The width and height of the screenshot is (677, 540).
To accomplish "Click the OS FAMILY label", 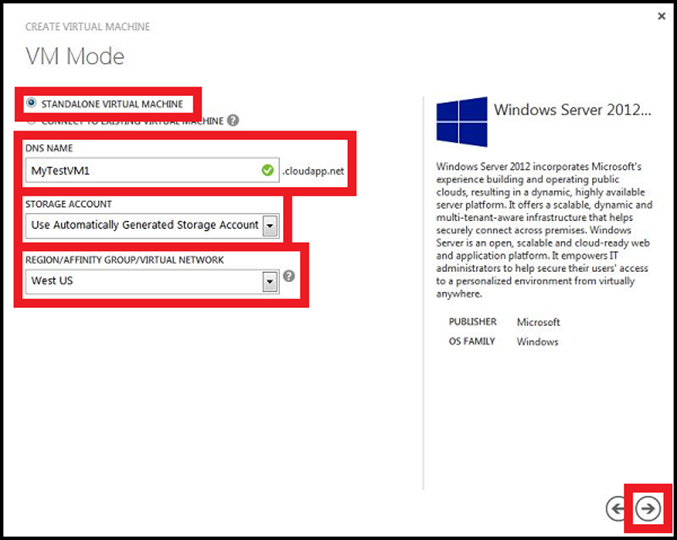I will click(x=472, y=341).
